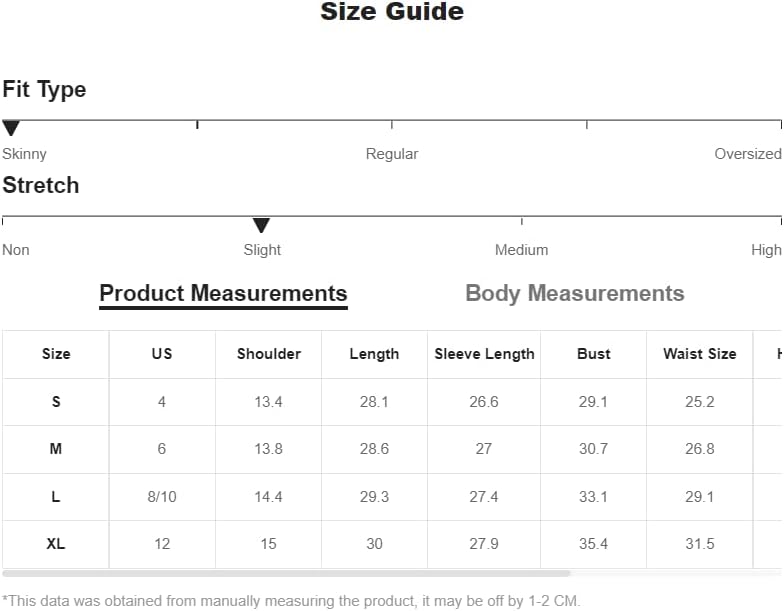Viewport: 784px width, 611px height.
Task: Click the 8/10 US size cell
Action: coord(162,496)
